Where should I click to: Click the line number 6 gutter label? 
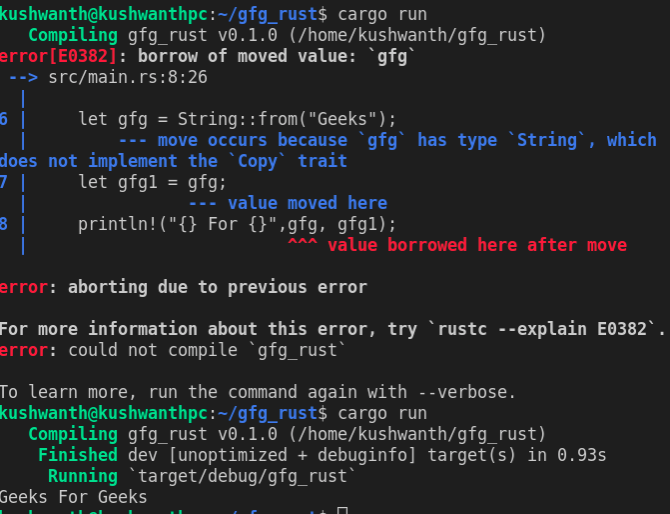click(x=5, y=119)
